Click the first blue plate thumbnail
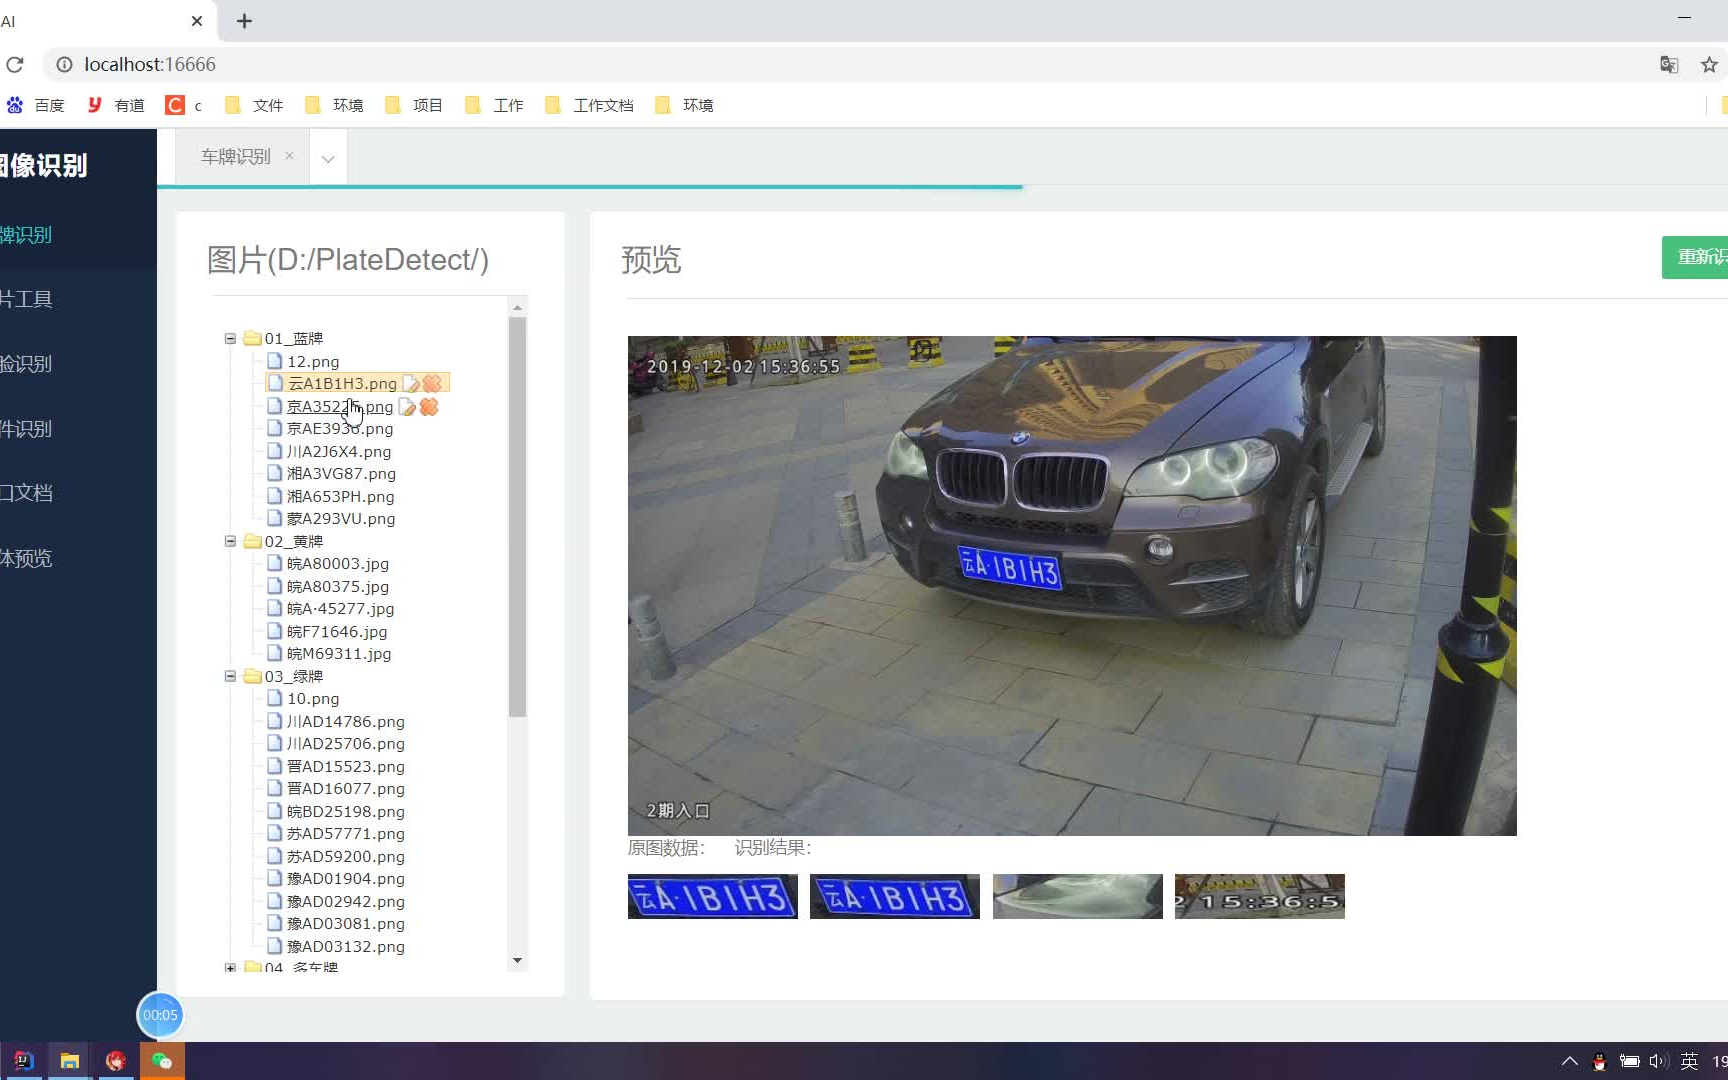The width and height of the screenshot is (1728, 1080). [x=713, y=897]
